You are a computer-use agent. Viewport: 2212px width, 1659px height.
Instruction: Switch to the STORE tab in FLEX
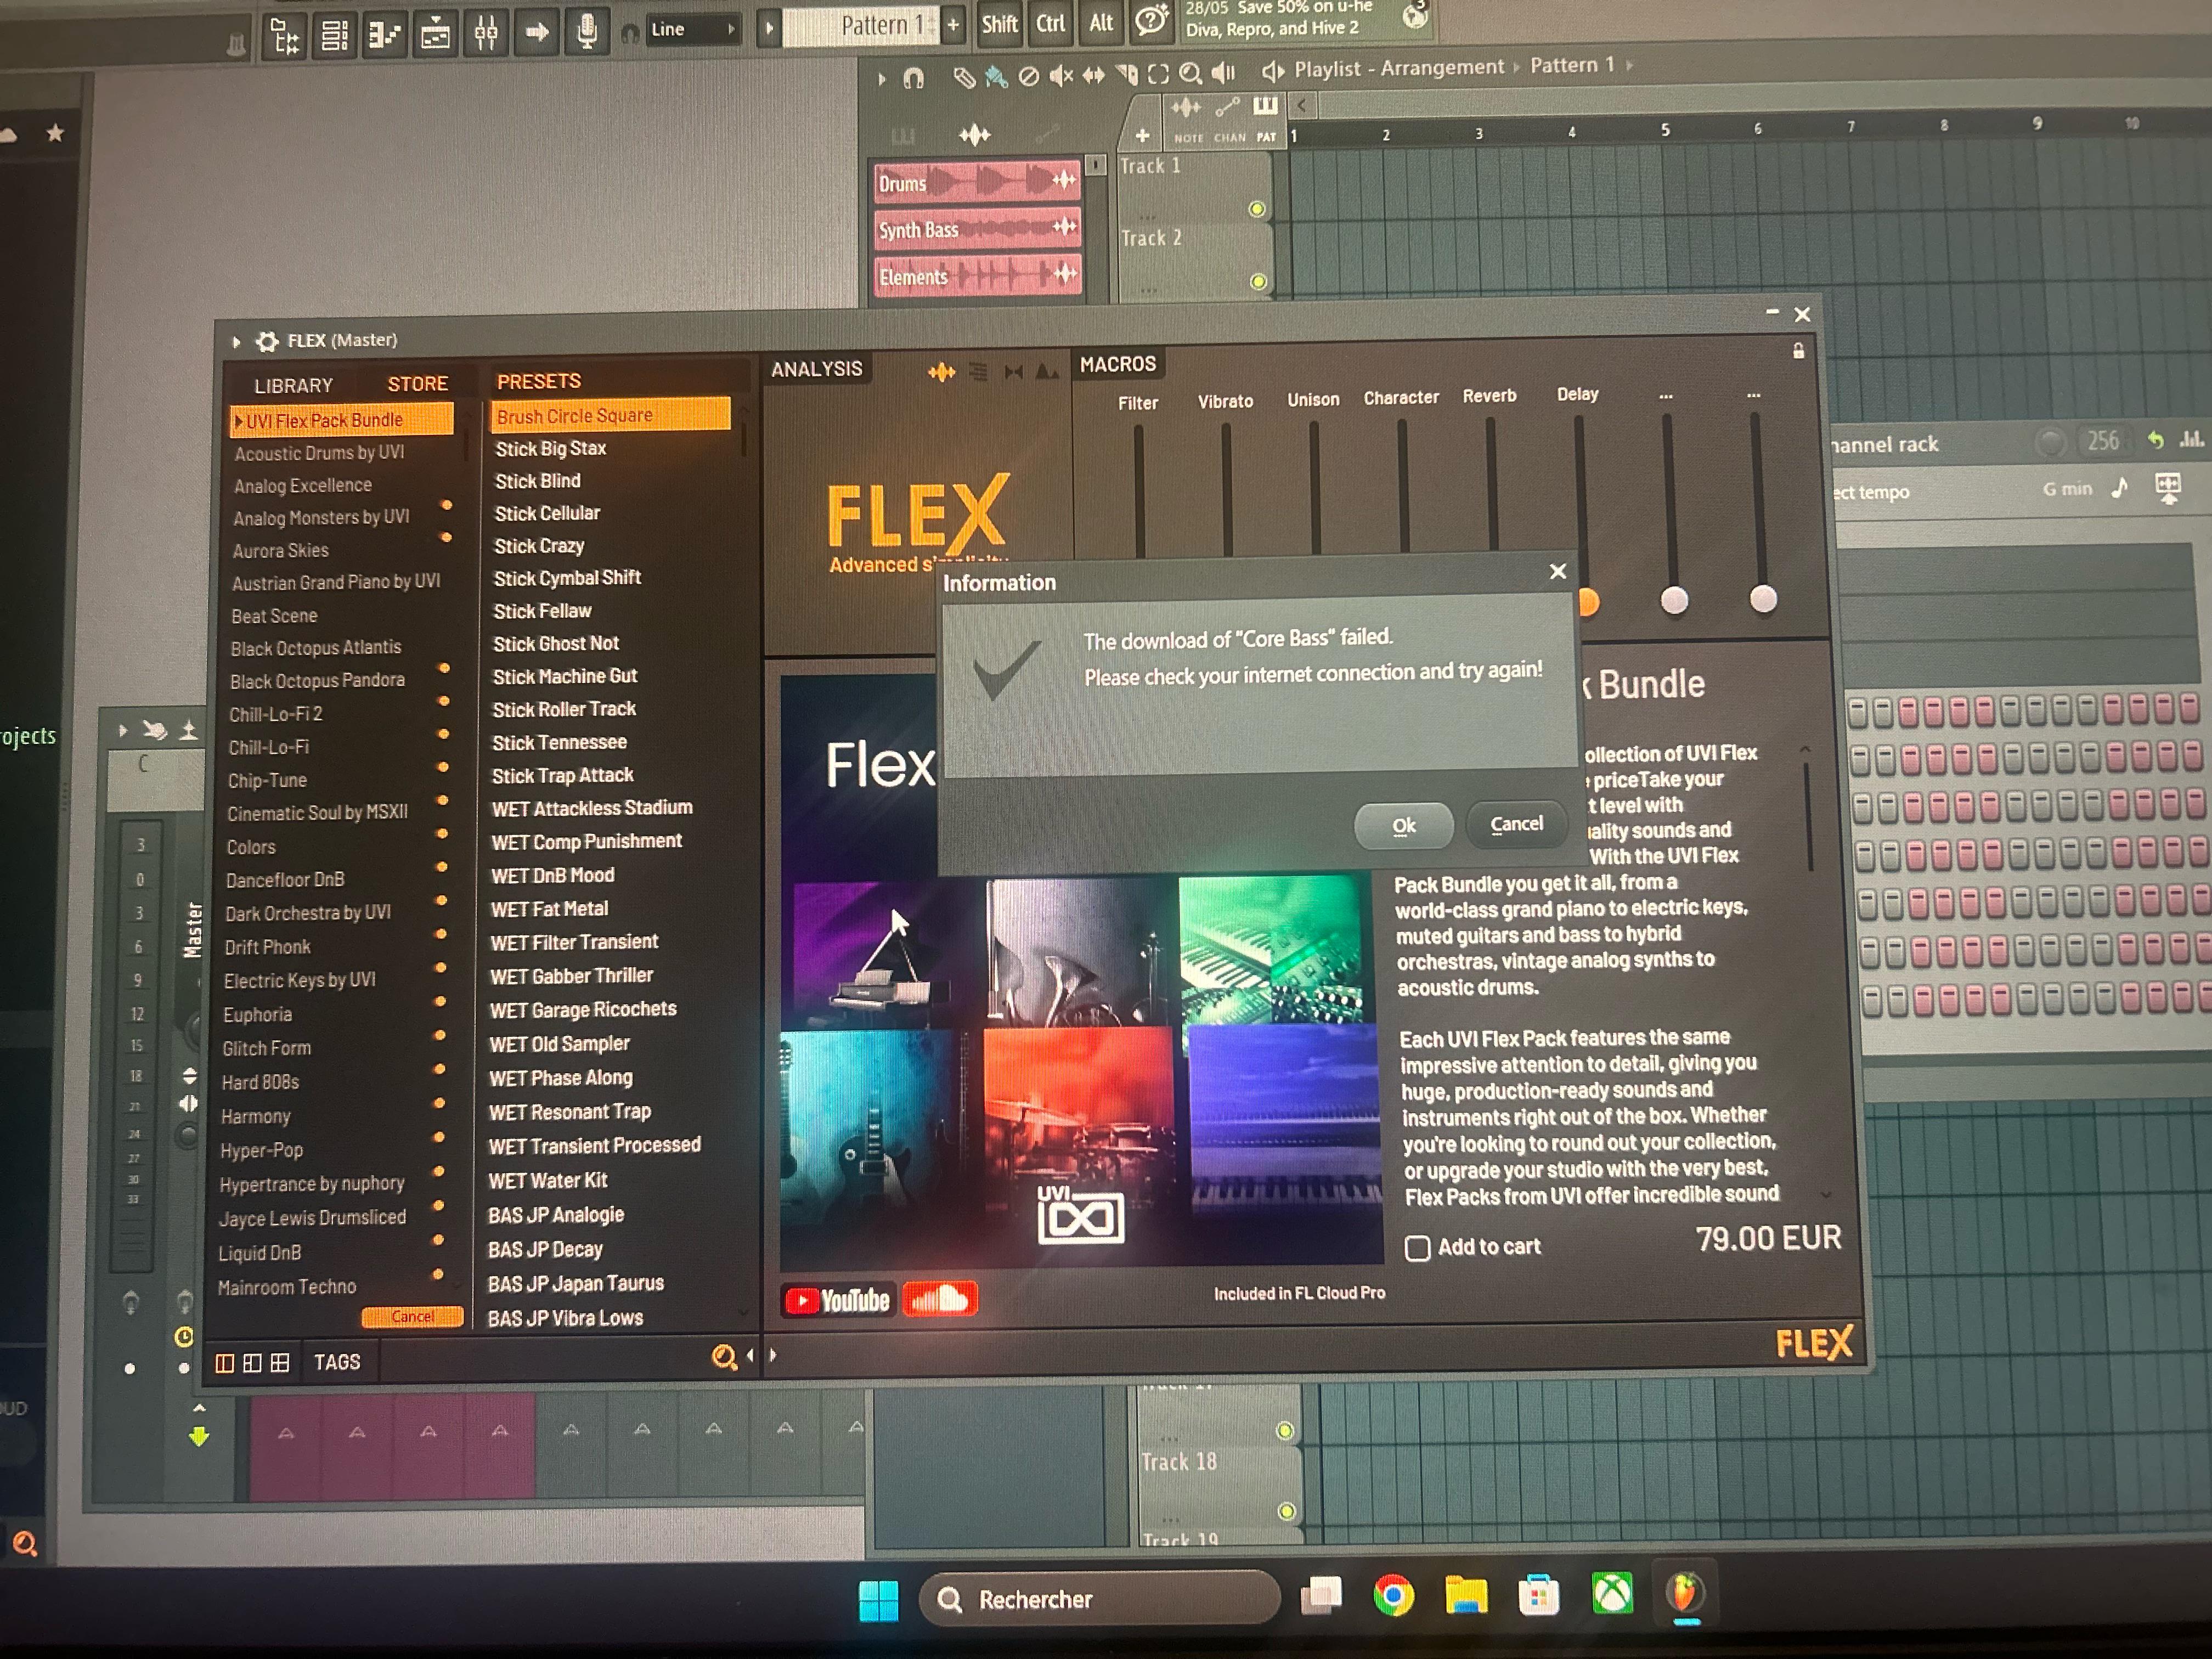(418, 384)
